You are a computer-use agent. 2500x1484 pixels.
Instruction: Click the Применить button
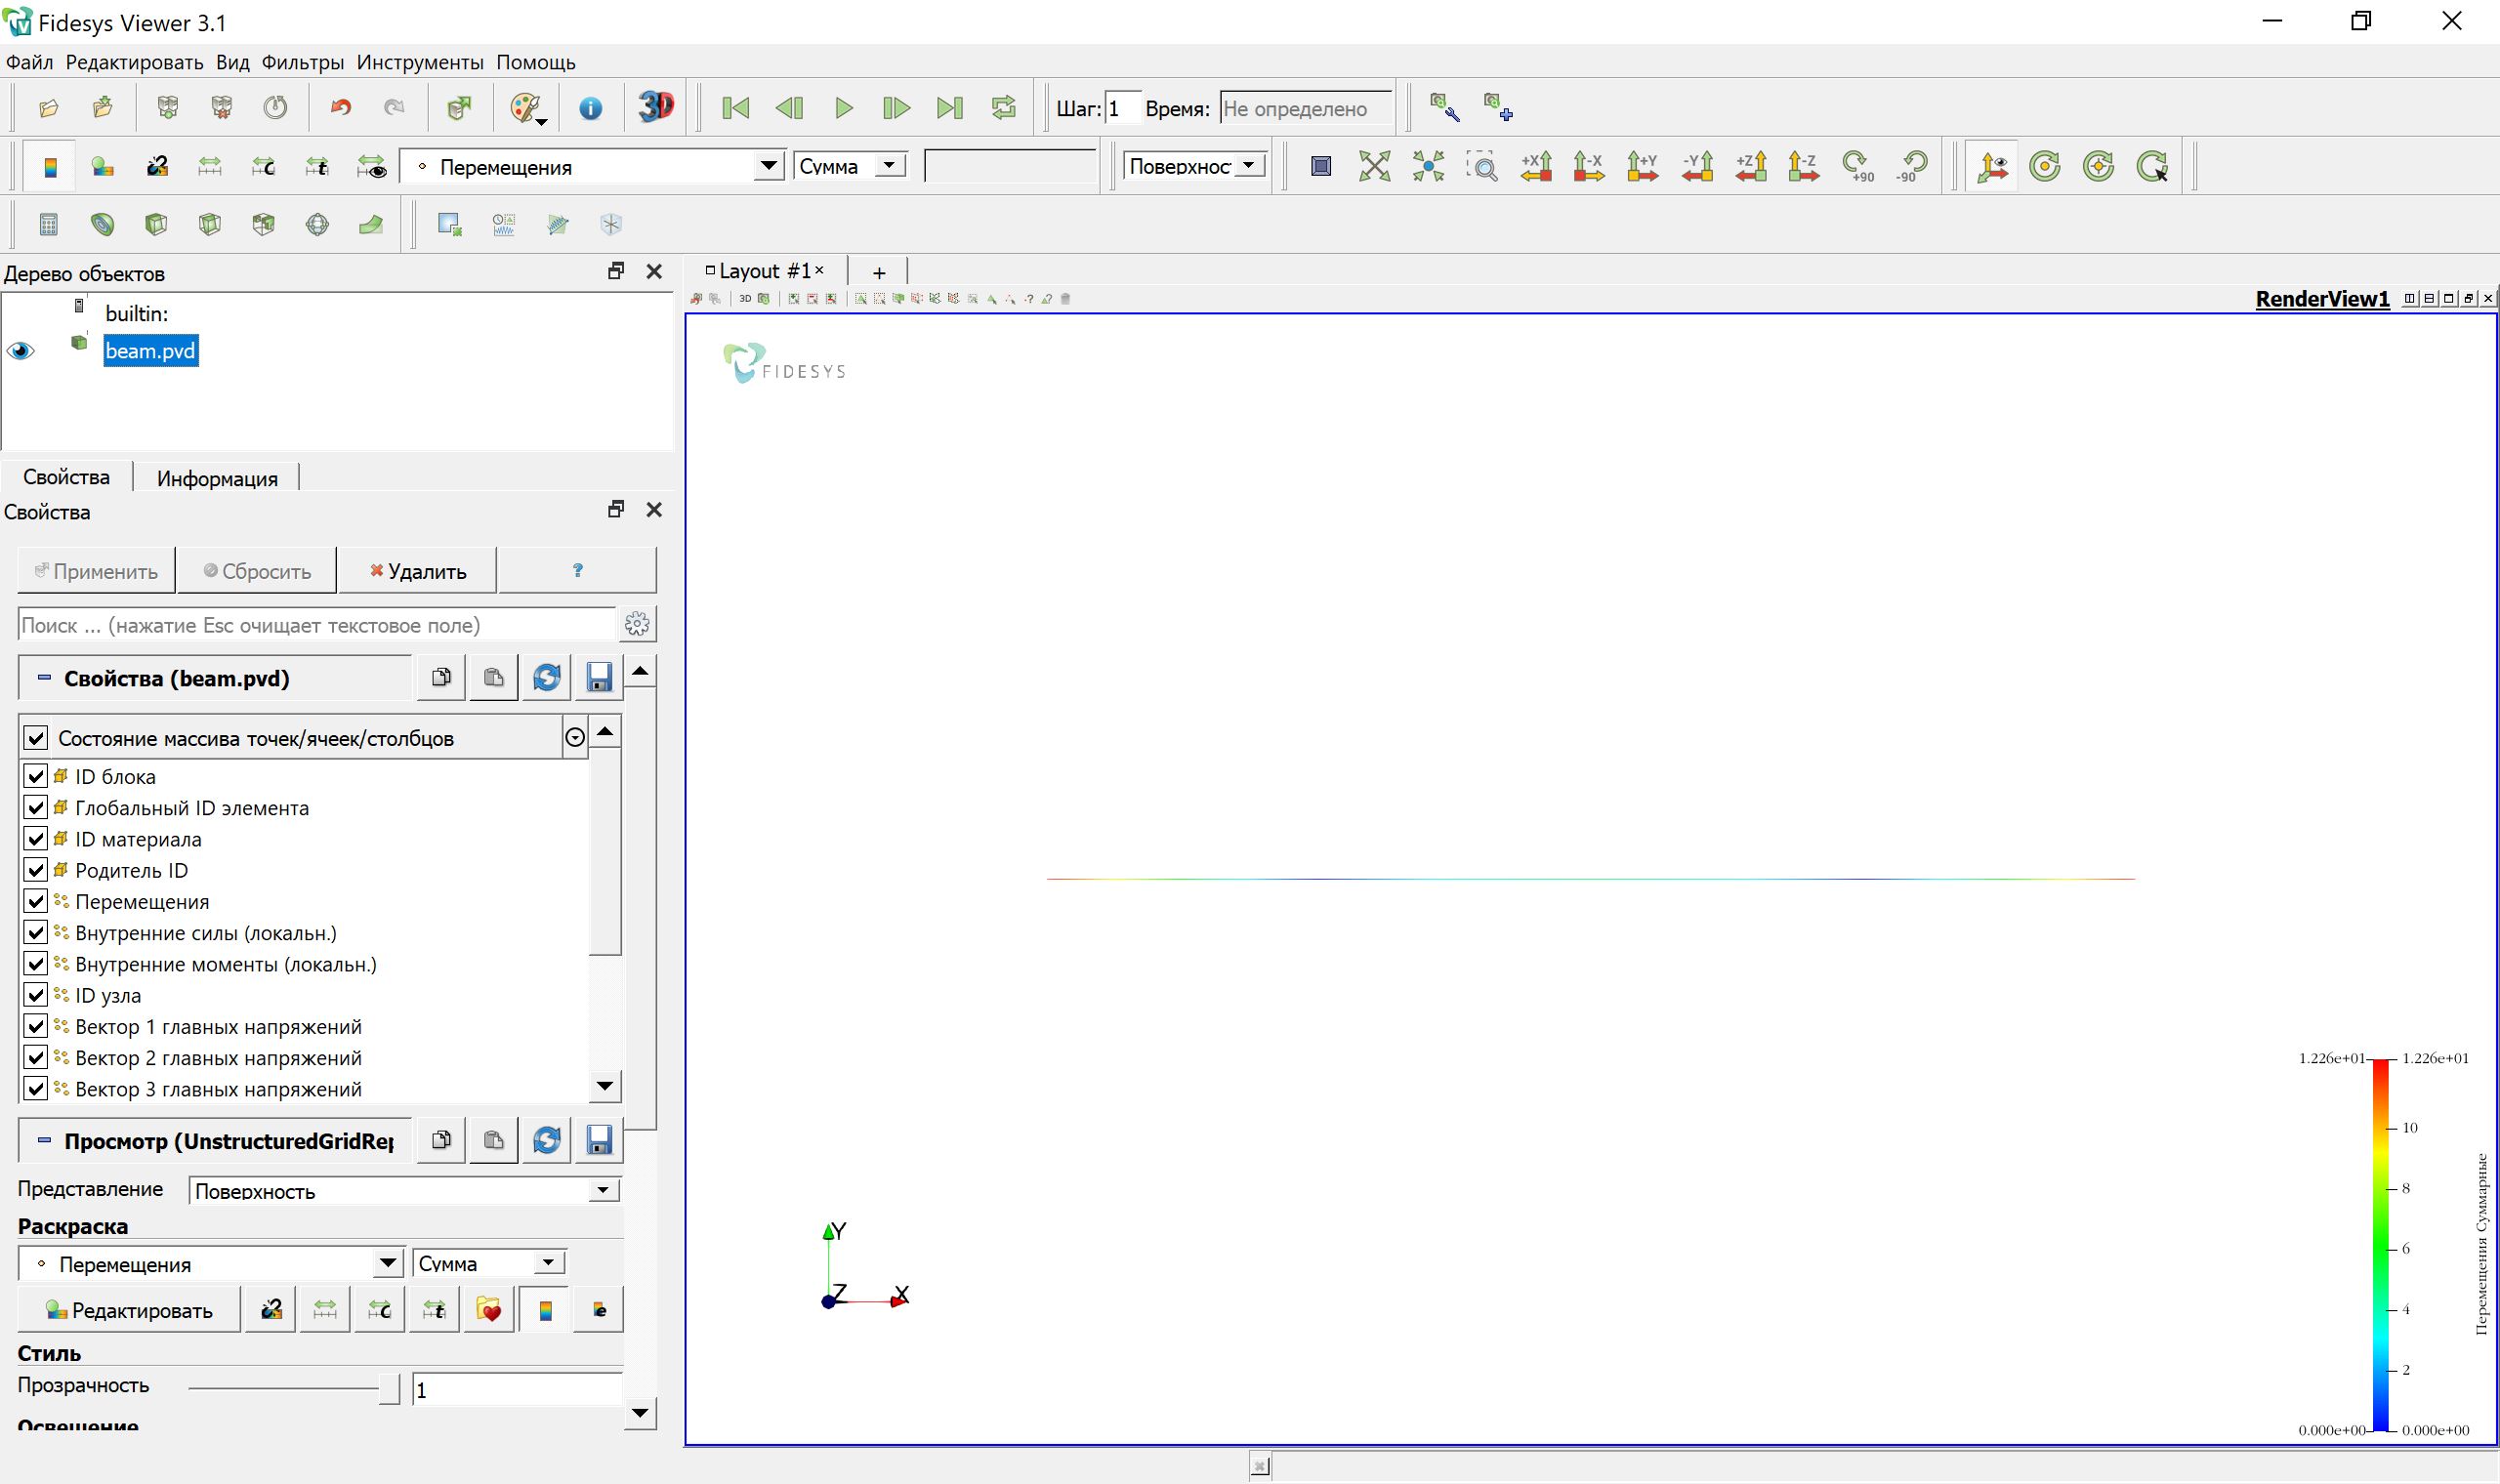(96, 571)
